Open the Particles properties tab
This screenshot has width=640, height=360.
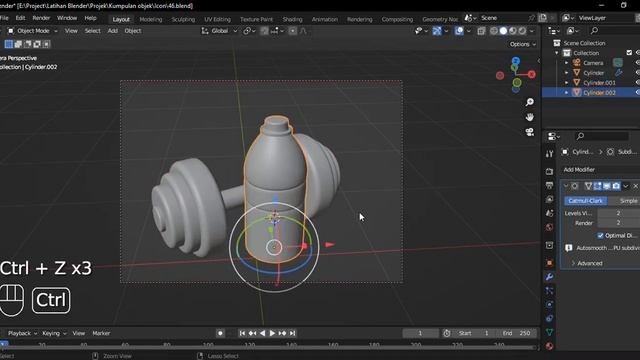pos(549,291)
